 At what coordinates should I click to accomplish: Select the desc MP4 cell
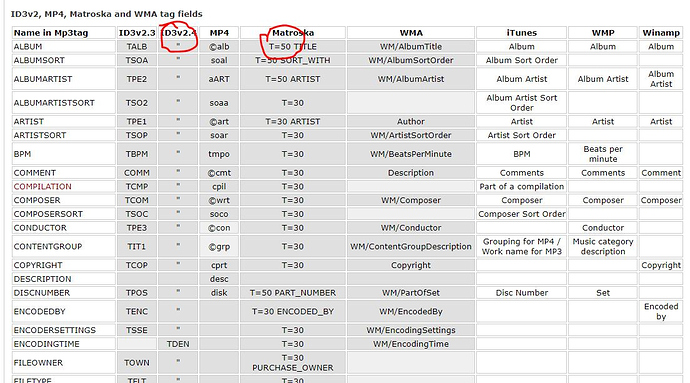(219, 279)
